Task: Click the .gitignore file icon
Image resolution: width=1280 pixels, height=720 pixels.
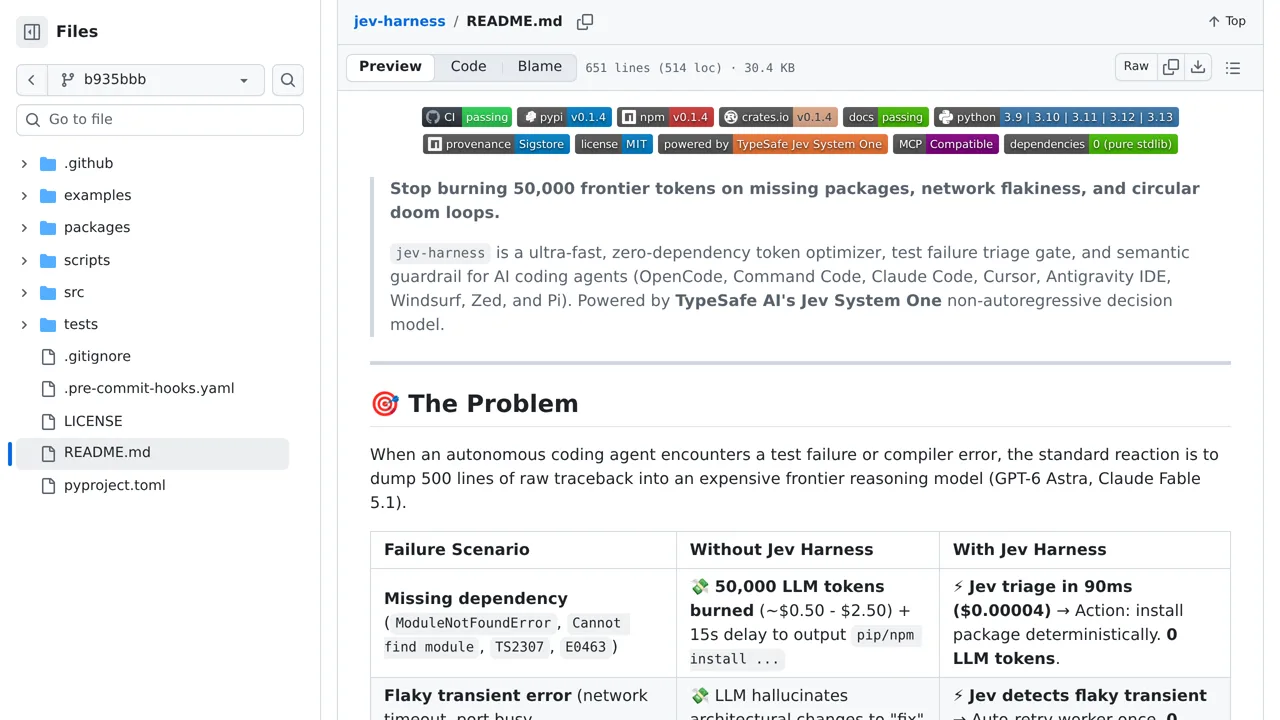Action: coord(48,356)
